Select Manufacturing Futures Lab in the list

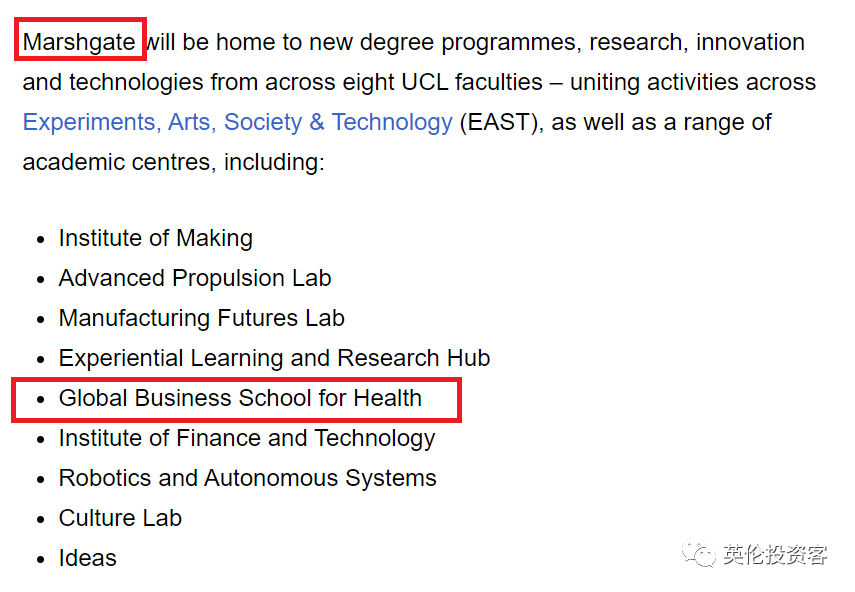201,318
